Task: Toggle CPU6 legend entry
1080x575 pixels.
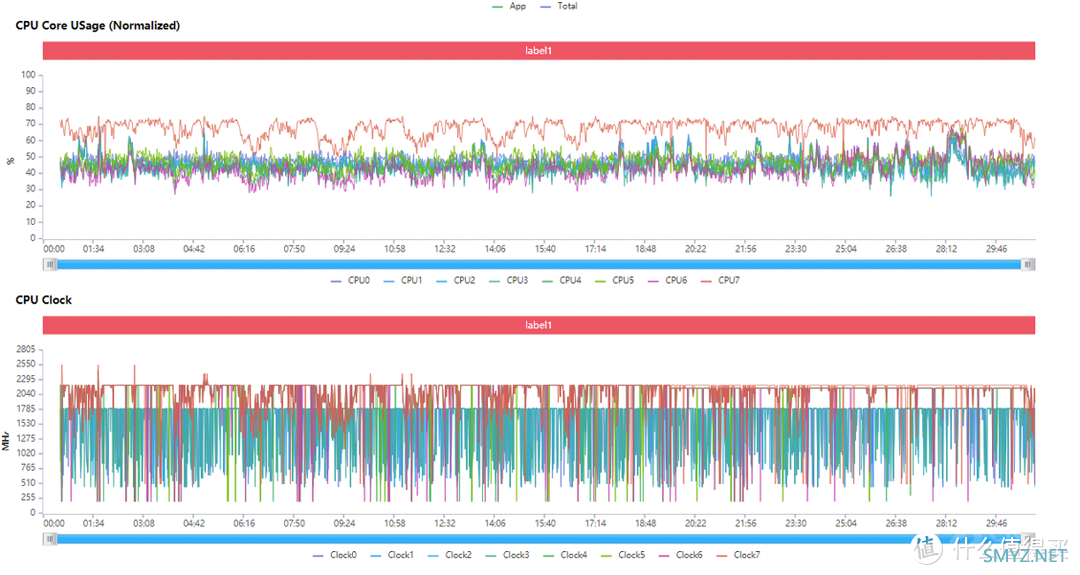Action: (x=667, y=280)
